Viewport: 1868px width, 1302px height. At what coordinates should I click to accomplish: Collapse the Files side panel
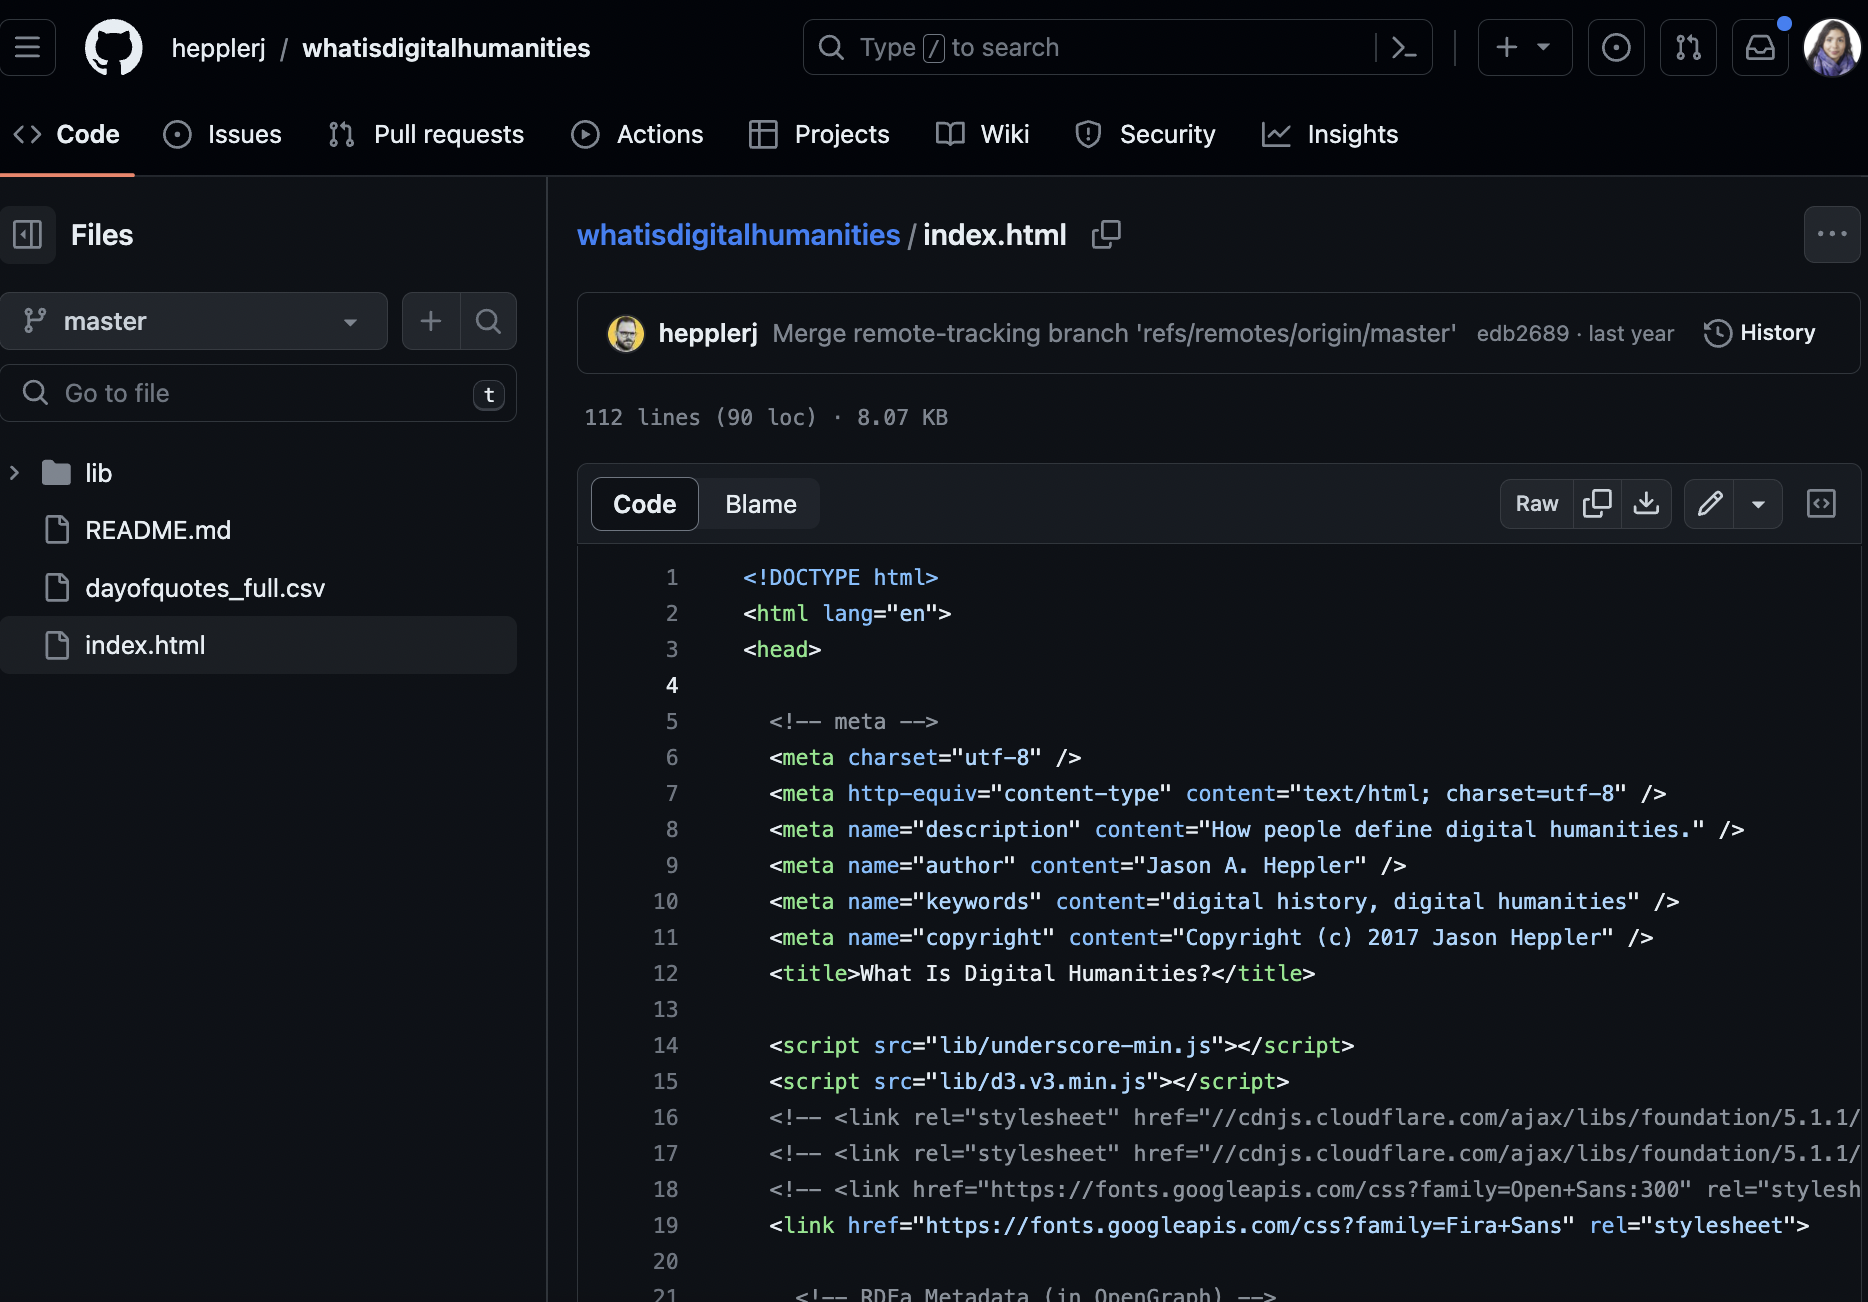(28, 235)
